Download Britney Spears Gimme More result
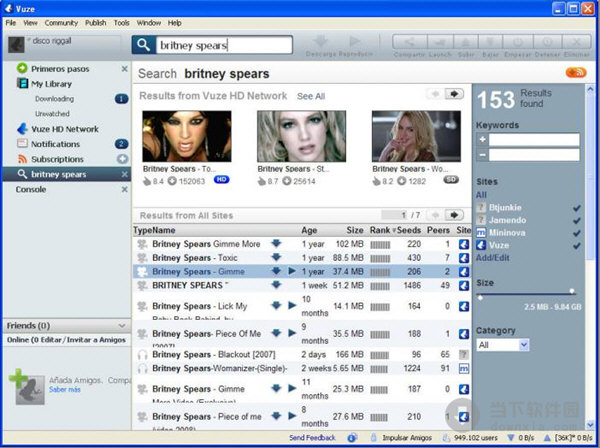 pyautogui.click(x=276, y=243)
